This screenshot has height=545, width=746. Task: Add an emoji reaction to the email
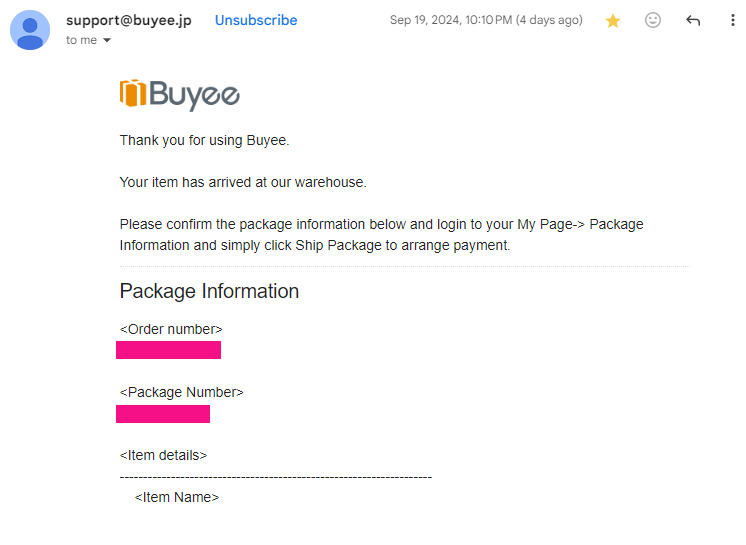[x=653, y=21]
